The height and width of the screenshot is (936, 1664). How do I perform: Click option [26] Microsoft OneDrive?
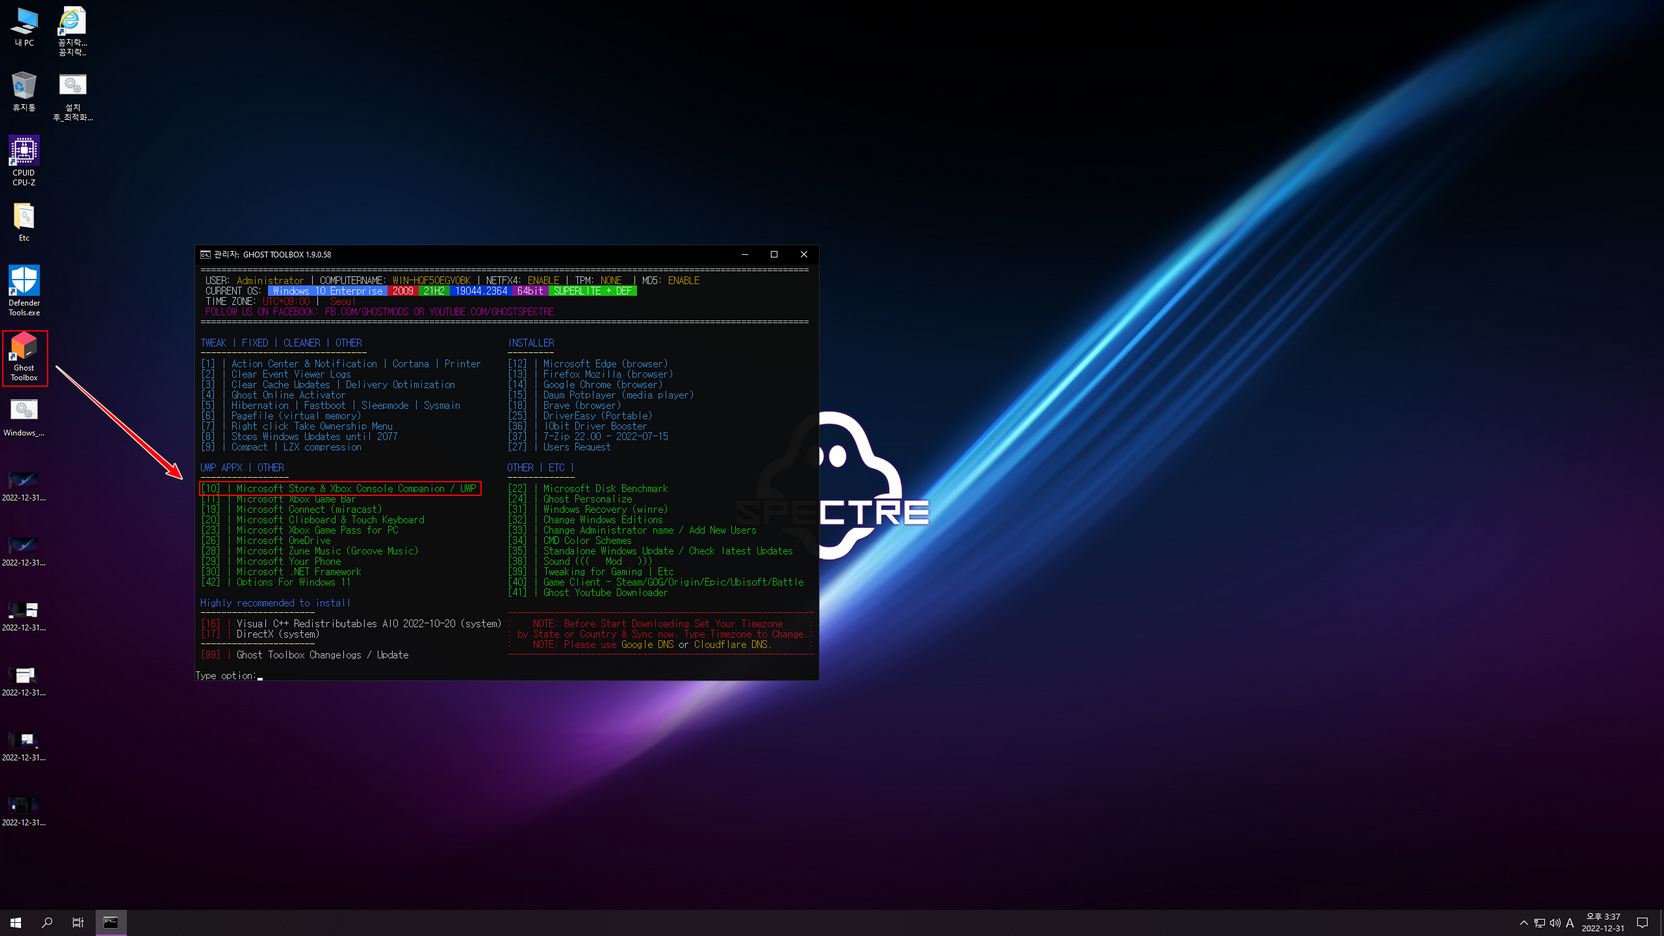click(265, 541)
